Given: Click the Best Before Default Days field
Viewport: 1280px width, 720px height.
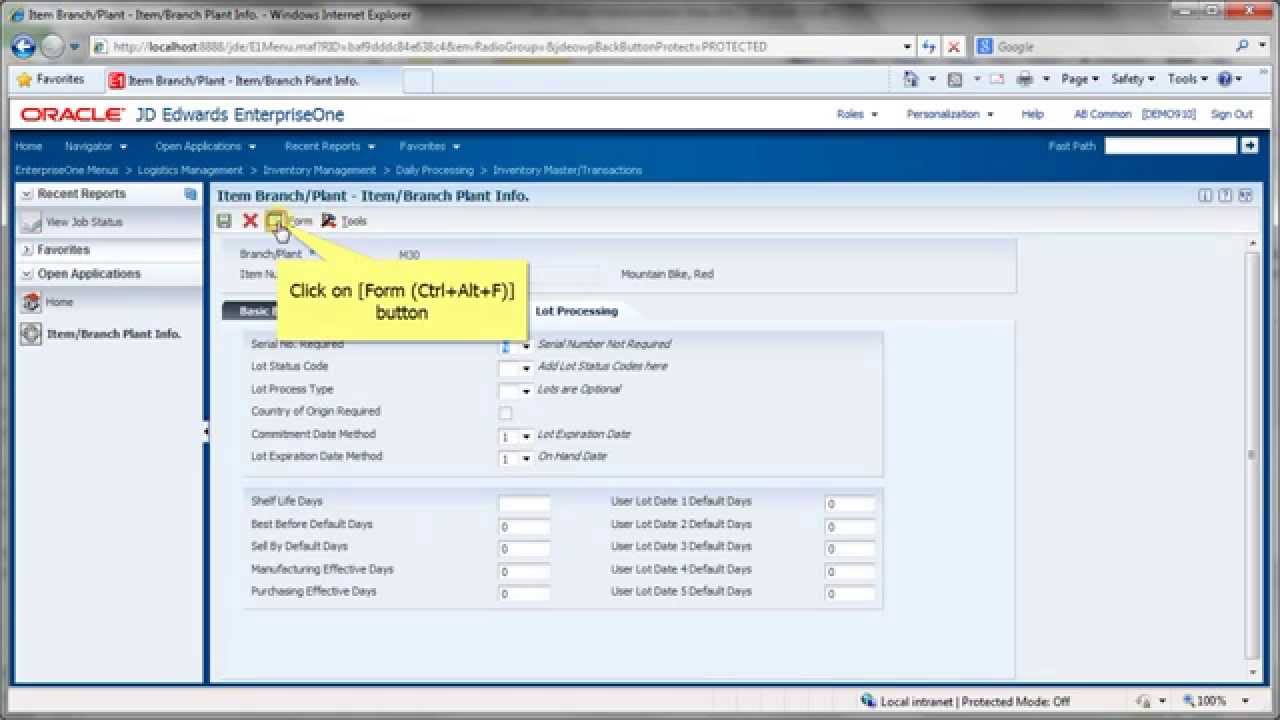Looking at the screenshot, I should (524, 527).
